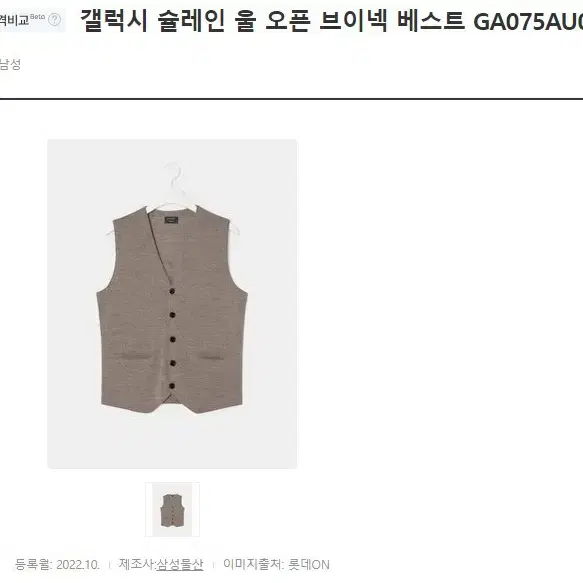Image resolution: width=583 pixels, height=583 pixels.
Task: Click the question mark help icon
Action: coord(55,19)
